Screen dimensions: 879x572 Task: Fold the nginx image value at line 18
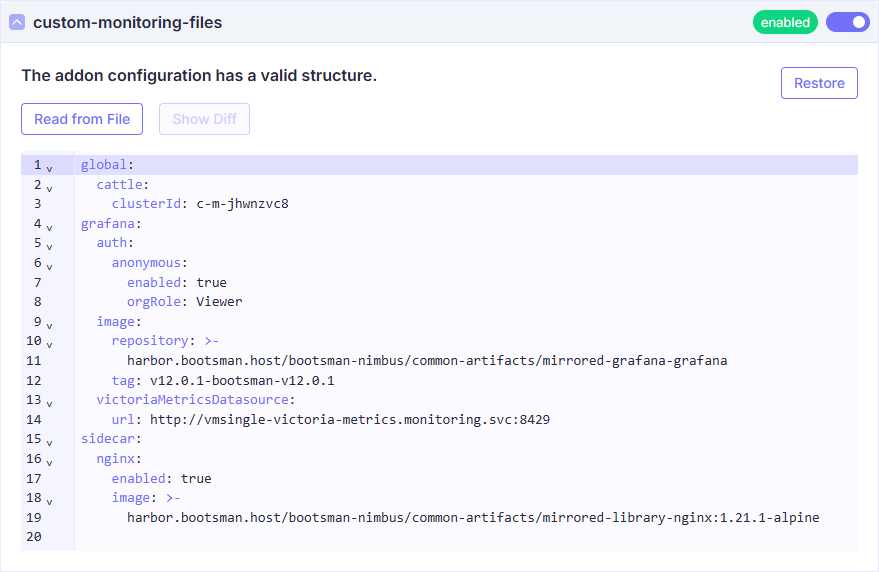point(49,500)
